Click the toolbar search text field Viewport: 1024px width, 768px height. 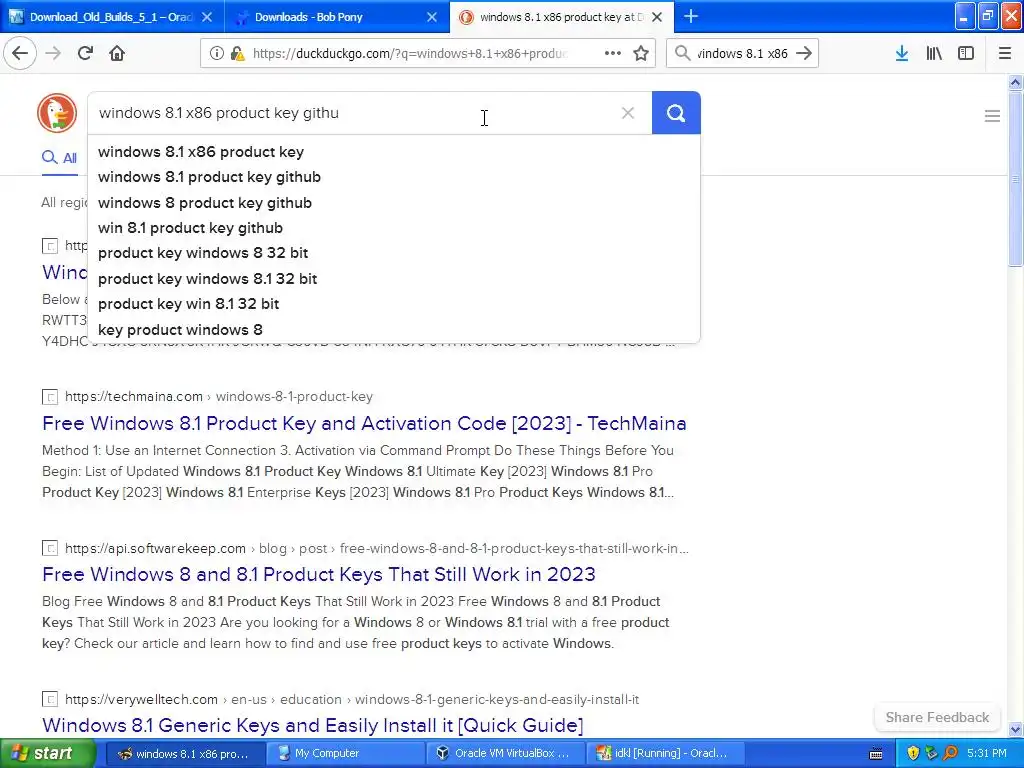point(742,54)
